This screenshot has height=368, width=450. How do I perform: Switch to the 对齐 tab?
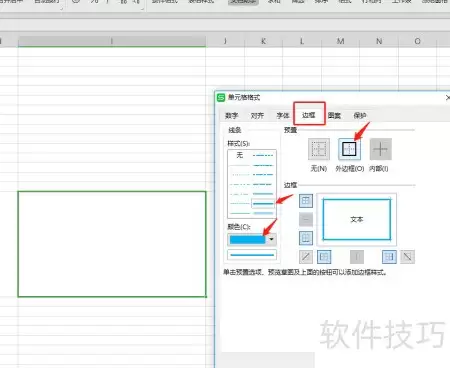click(x=257, y=115)
